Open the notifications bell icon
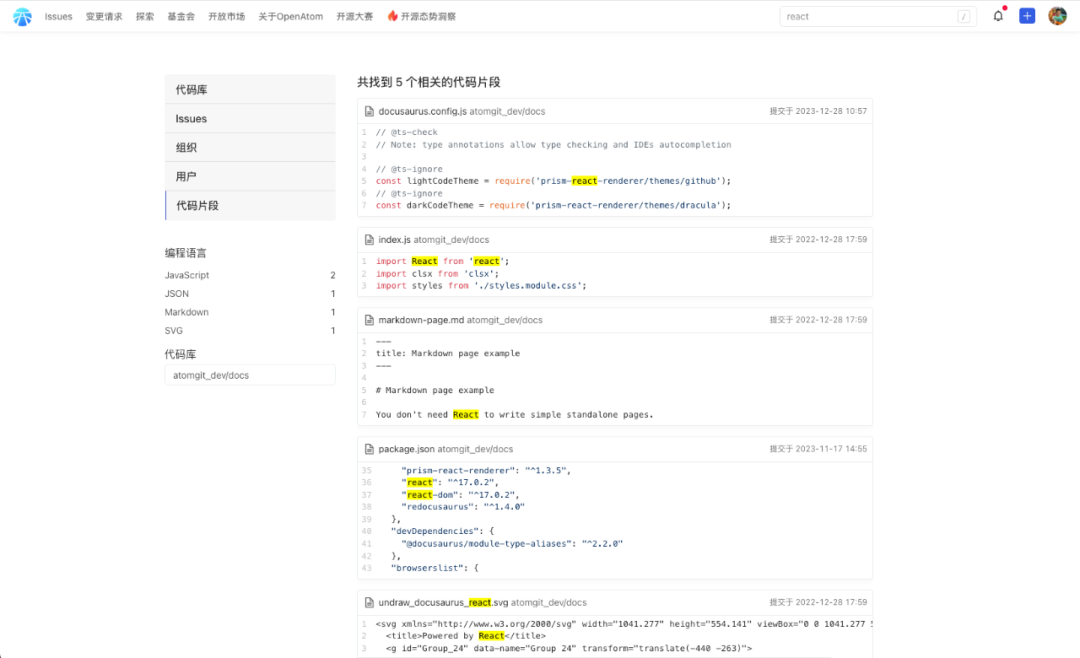This screenshot has height=658, width=1080. 998,16
